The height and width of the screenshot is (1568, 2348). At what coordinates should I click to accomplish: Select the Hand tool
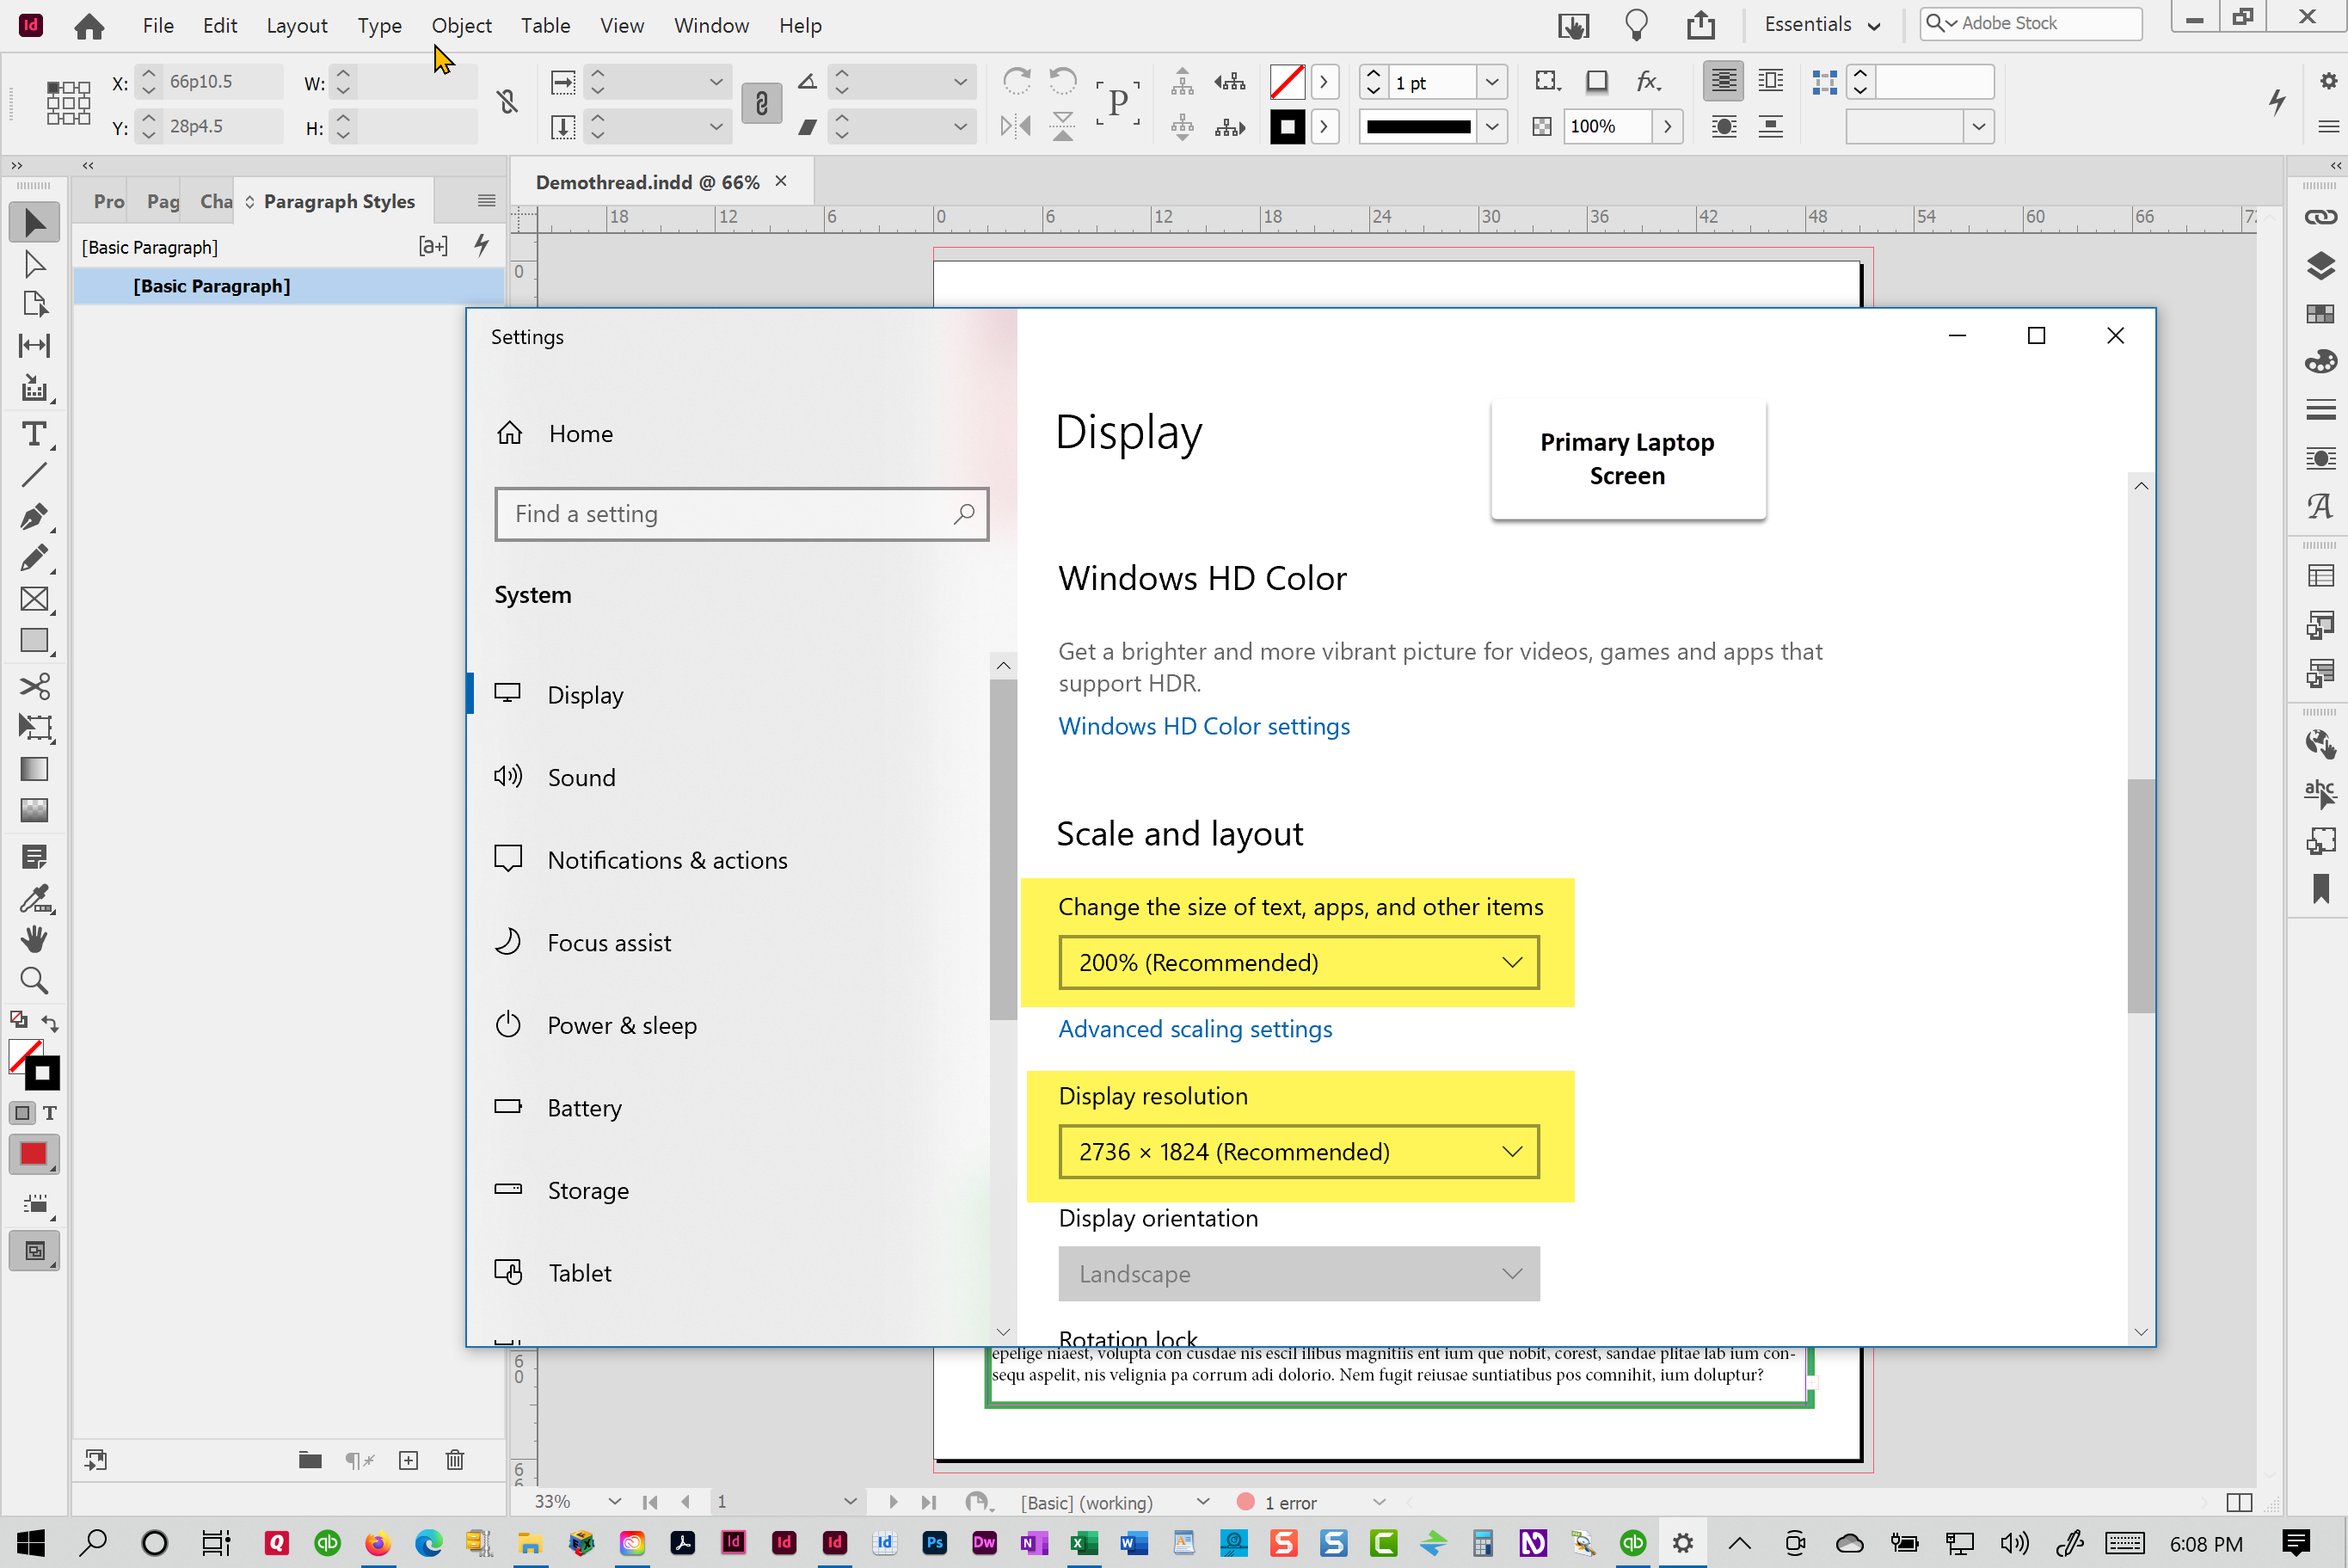click(x=34, y=939)
